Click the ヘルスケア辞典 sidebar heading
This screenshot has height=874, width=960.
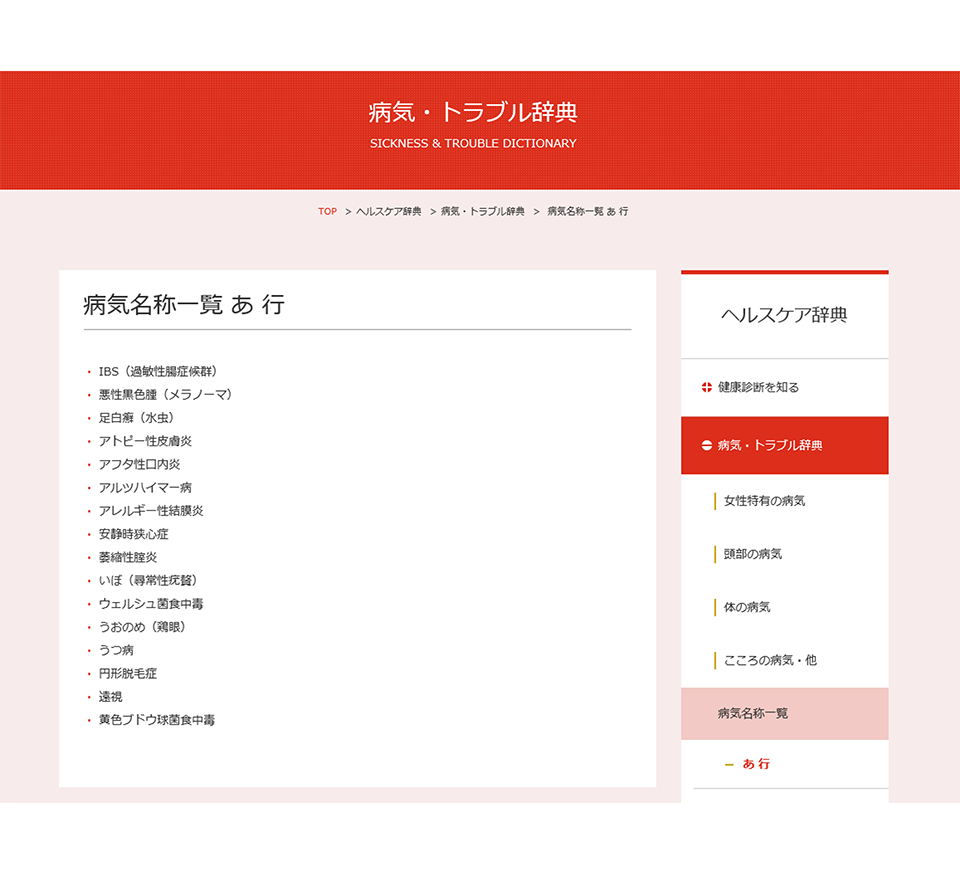tap(784, 315)
